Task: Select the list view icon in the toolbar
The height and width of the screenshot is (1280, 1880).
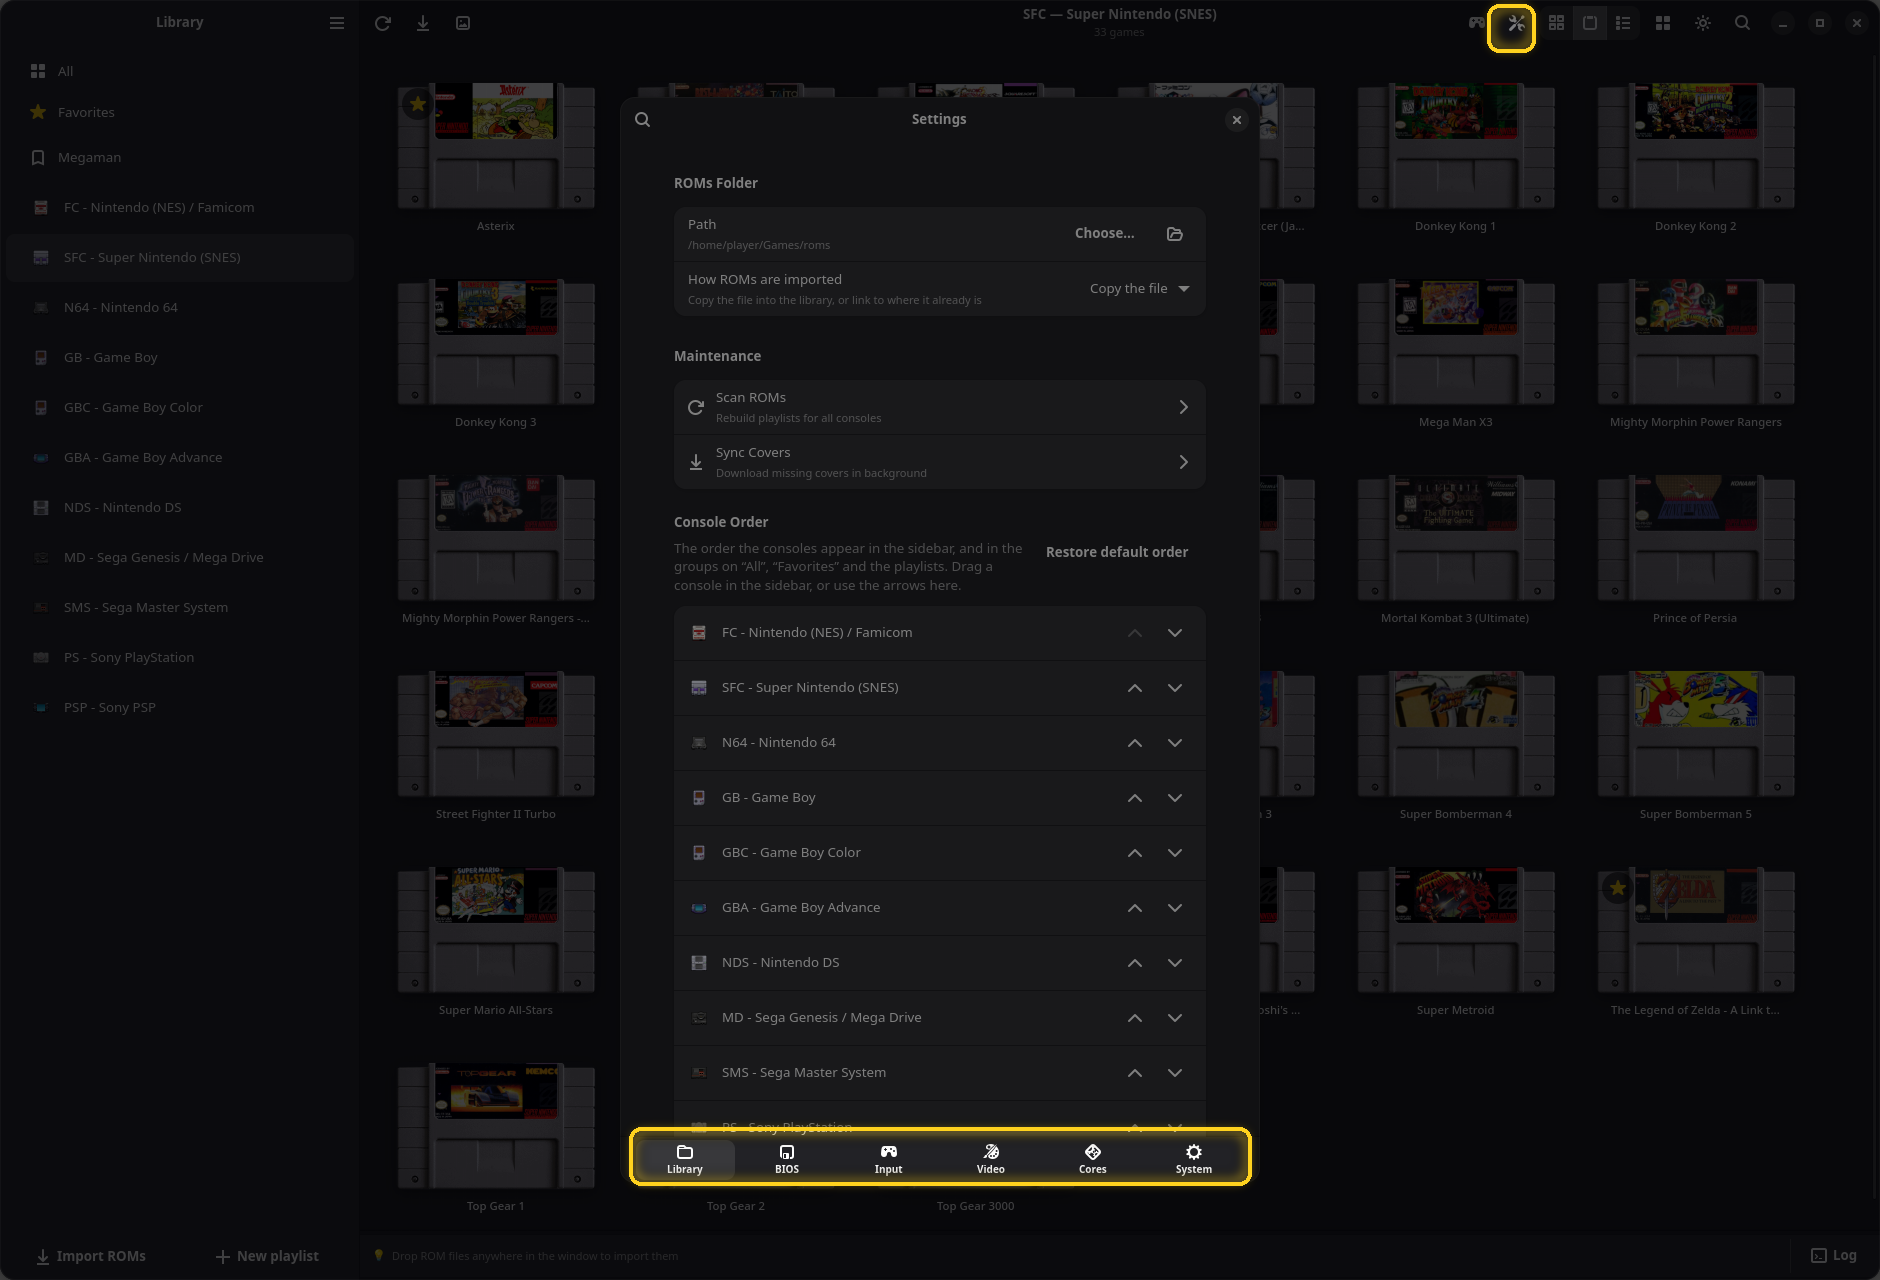Action: pos(1623,23)
